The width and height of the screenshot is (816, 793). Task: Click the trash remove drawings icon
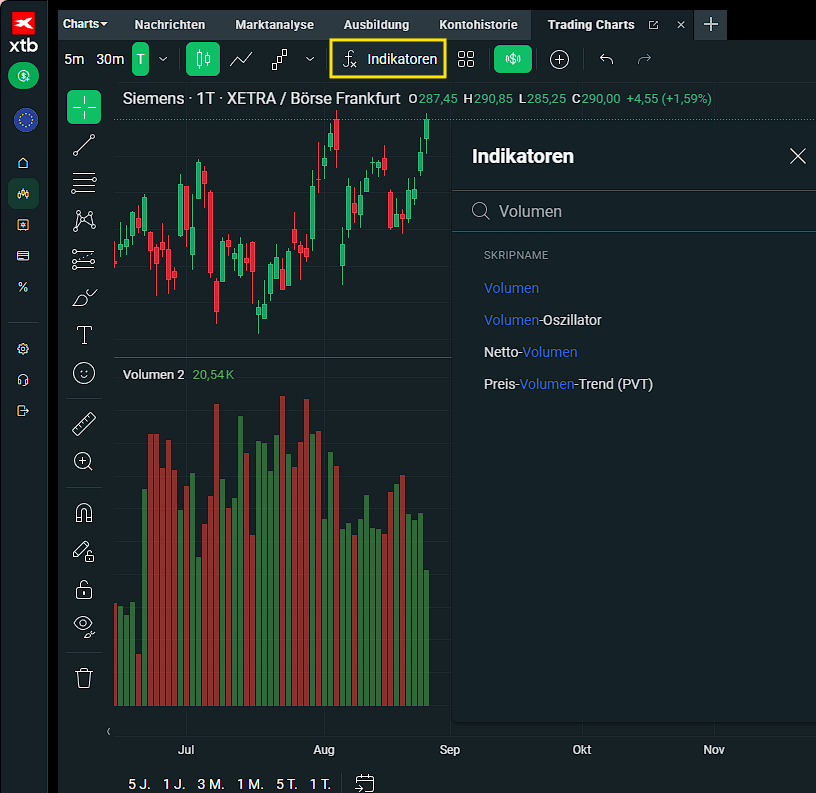pos(84,678)
